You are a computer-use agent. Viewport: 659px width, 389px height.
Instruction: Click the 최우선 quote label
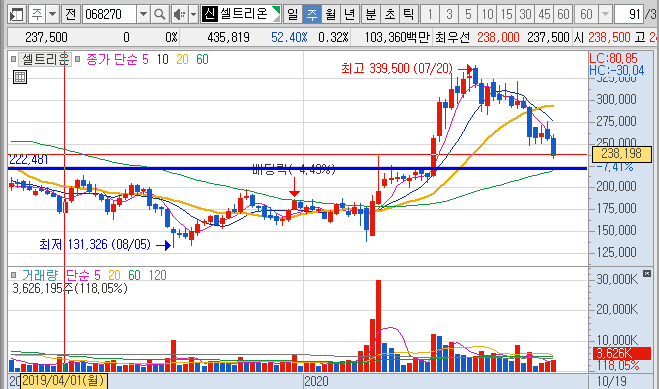(452, 37)
